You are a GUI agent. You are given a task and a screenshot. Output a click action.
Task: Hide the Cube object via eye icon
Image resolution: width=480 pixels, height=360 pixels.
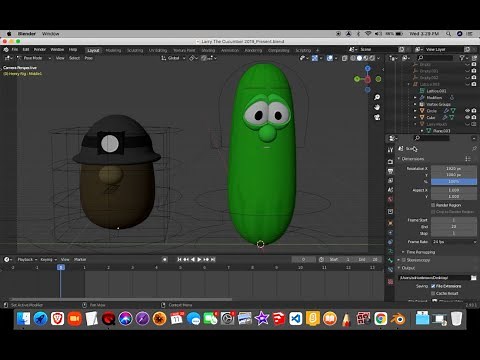[467, 117]
